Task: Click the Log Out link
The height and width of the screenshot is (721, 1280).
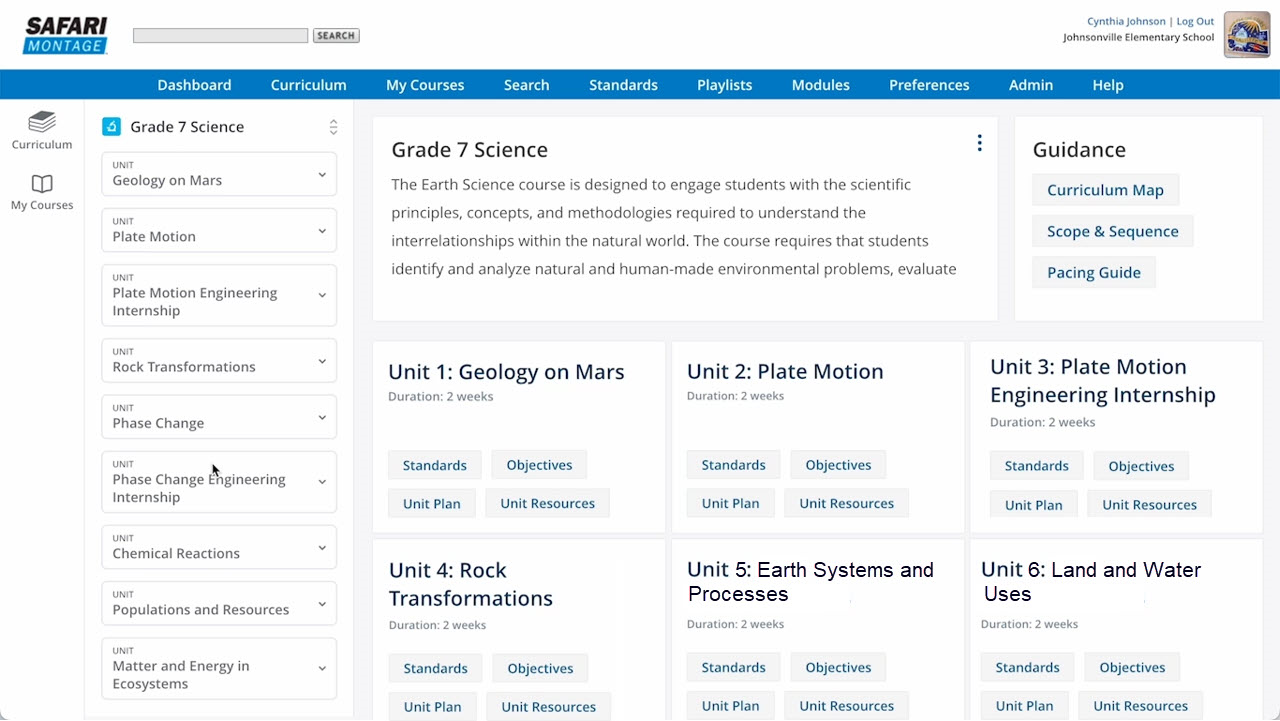Action: point(1195,21)
